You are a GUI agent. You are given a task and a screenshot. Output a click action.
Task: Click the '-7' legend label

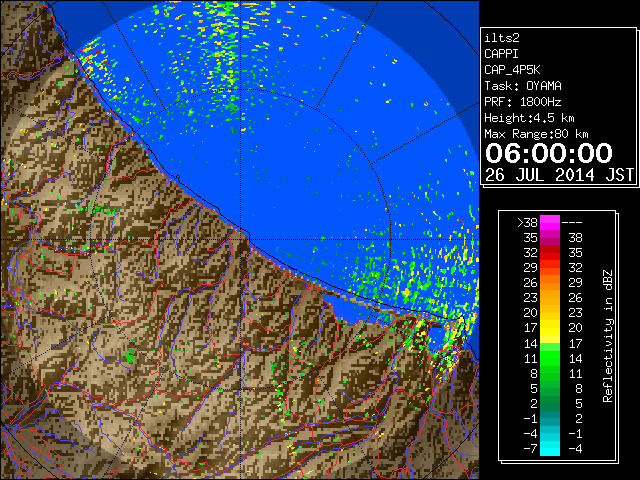530,449
